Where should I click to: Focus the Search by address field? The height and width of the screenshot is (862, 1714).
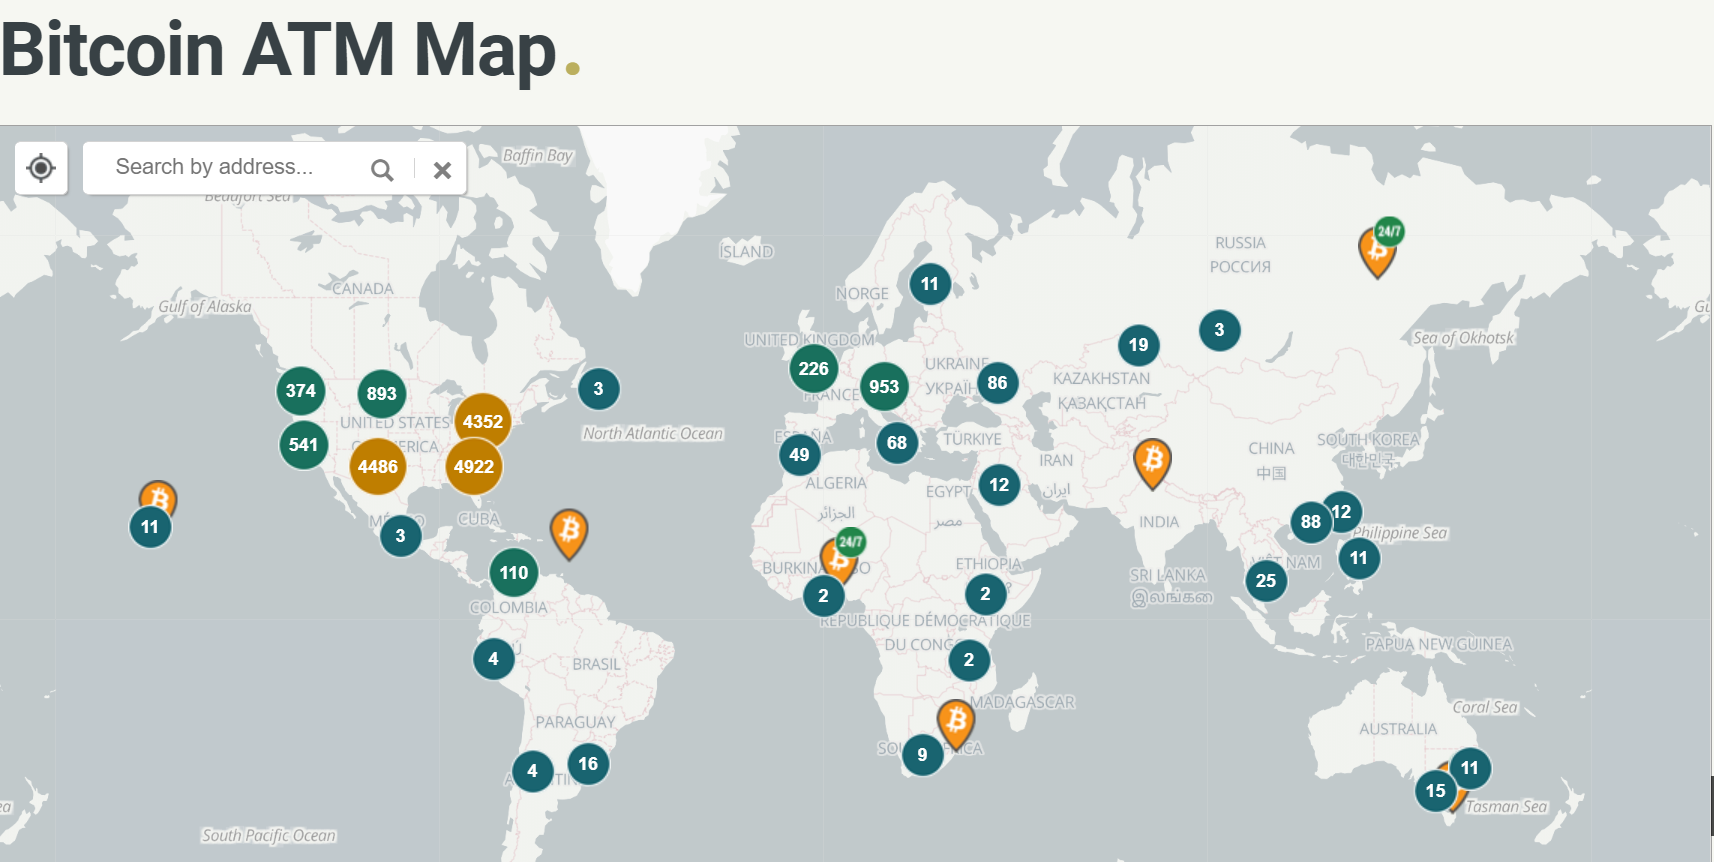click(x=230, y=167)
